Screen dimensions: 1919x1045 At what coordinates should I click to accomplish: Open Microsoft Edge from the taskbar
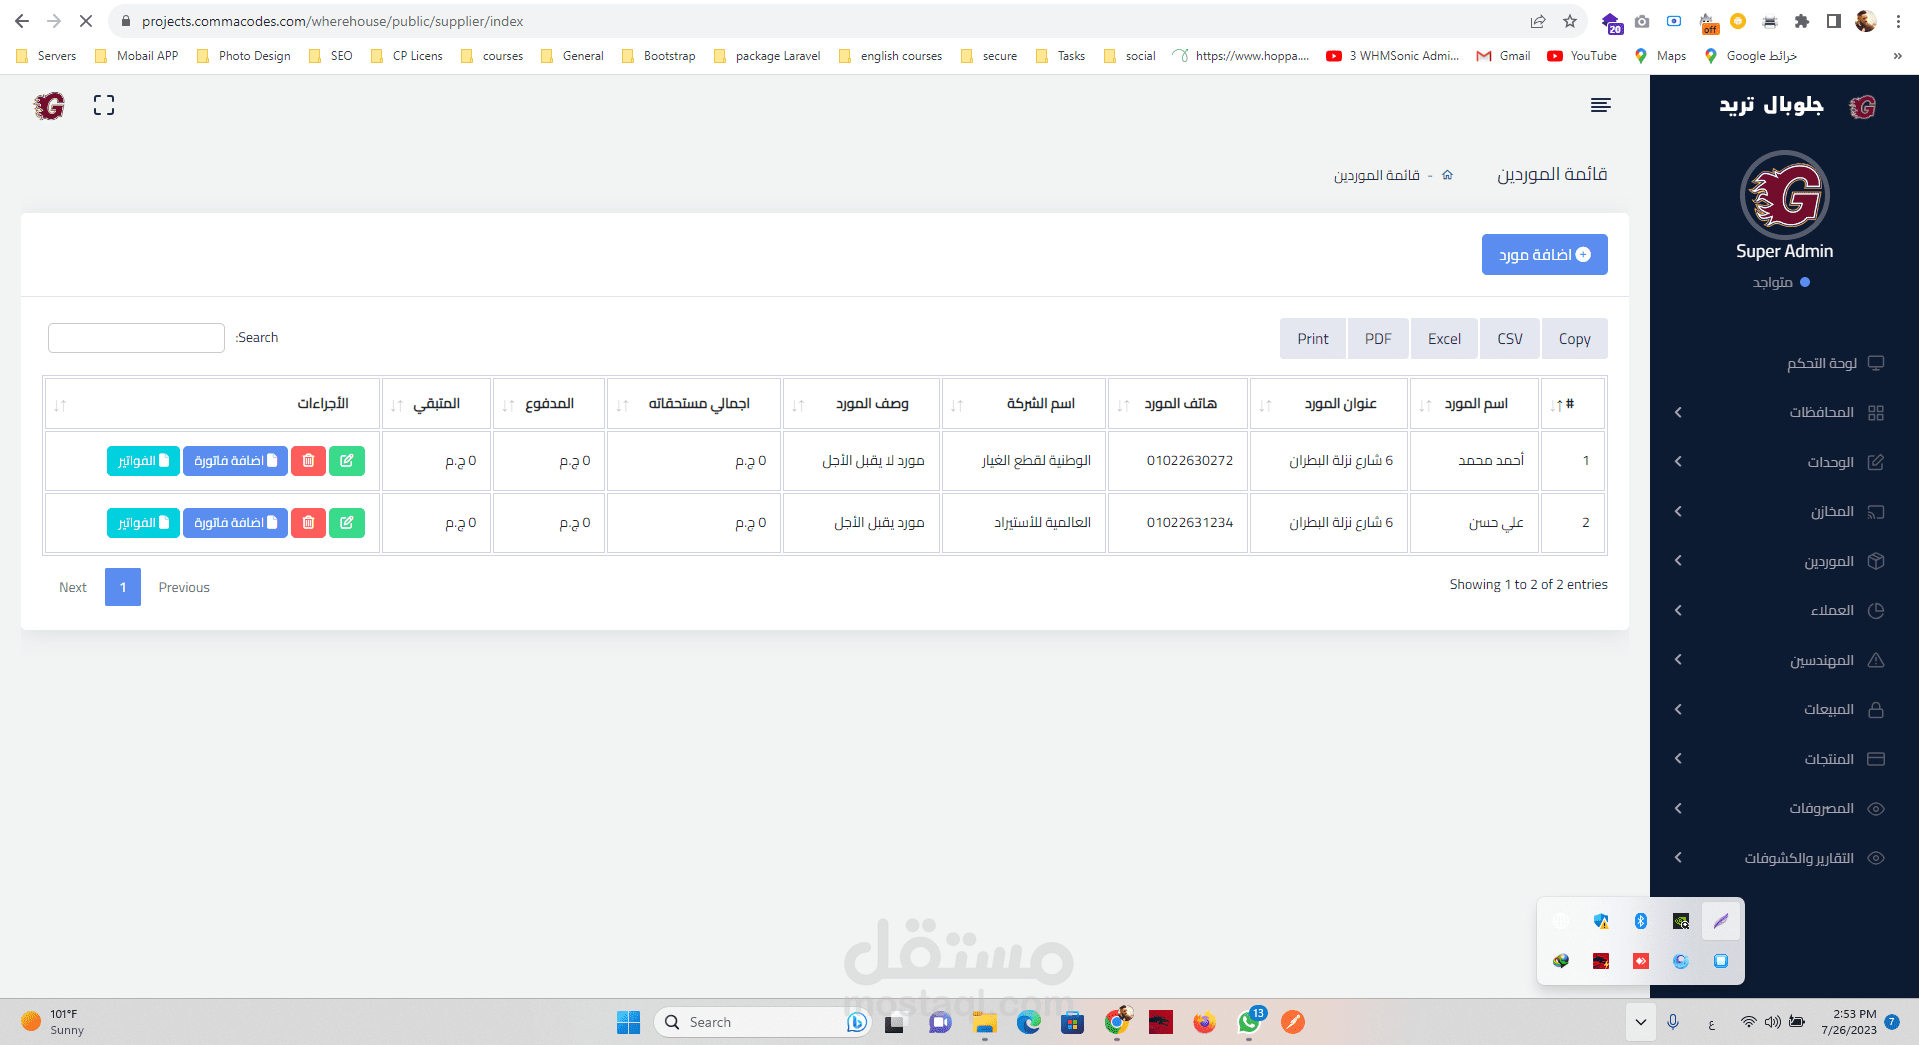click(x=1029, y=1022)
